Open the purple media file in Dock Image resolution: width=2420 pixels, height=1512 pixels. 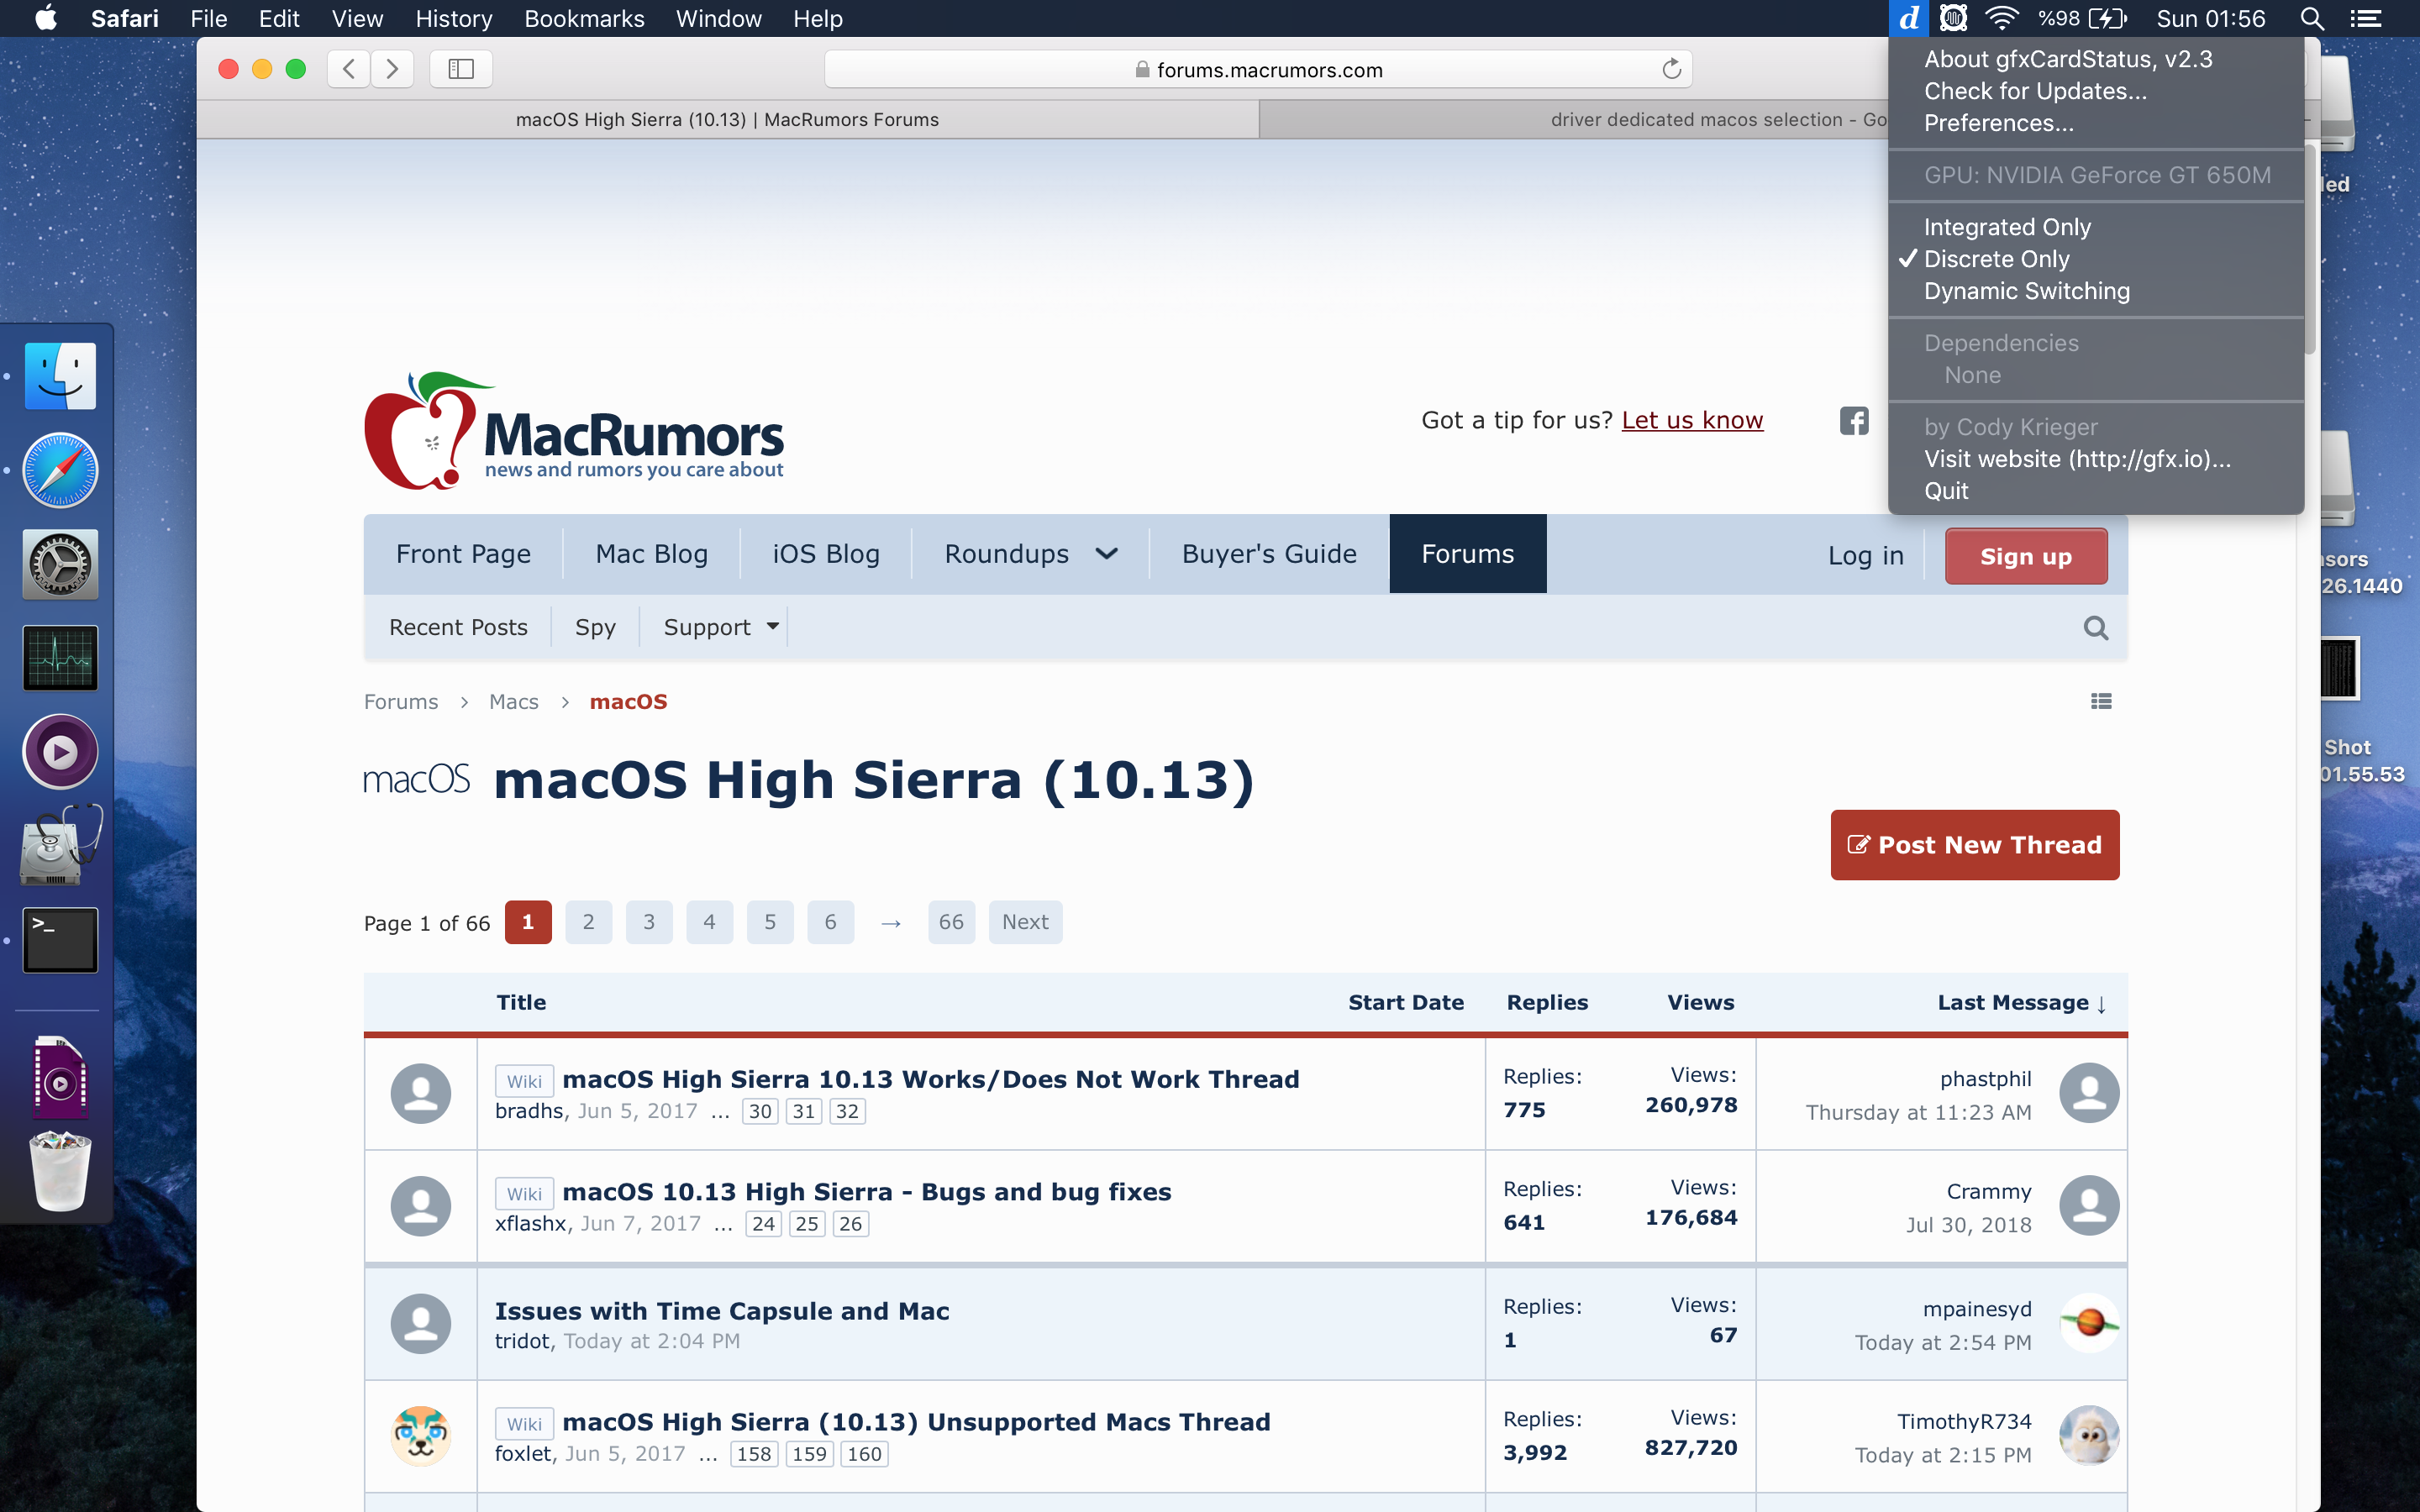coord(60,1076)
